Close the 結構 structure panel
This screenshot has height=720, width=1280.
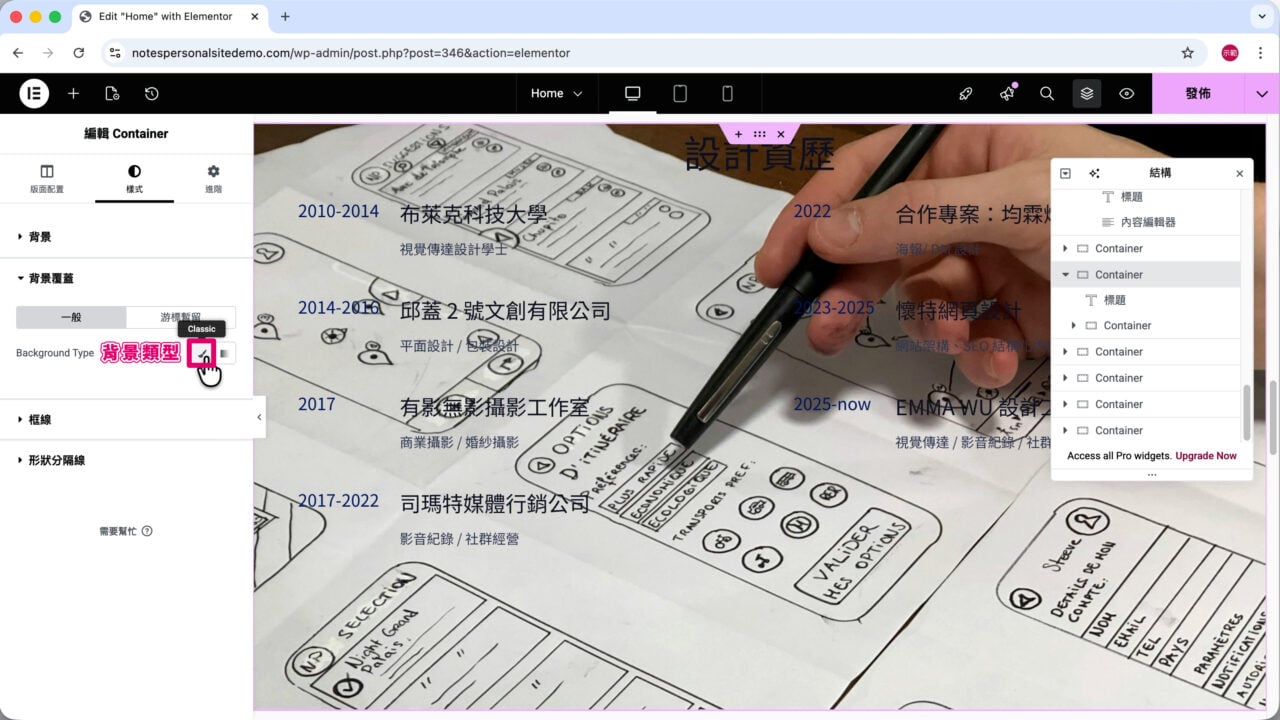point(1240,173)
